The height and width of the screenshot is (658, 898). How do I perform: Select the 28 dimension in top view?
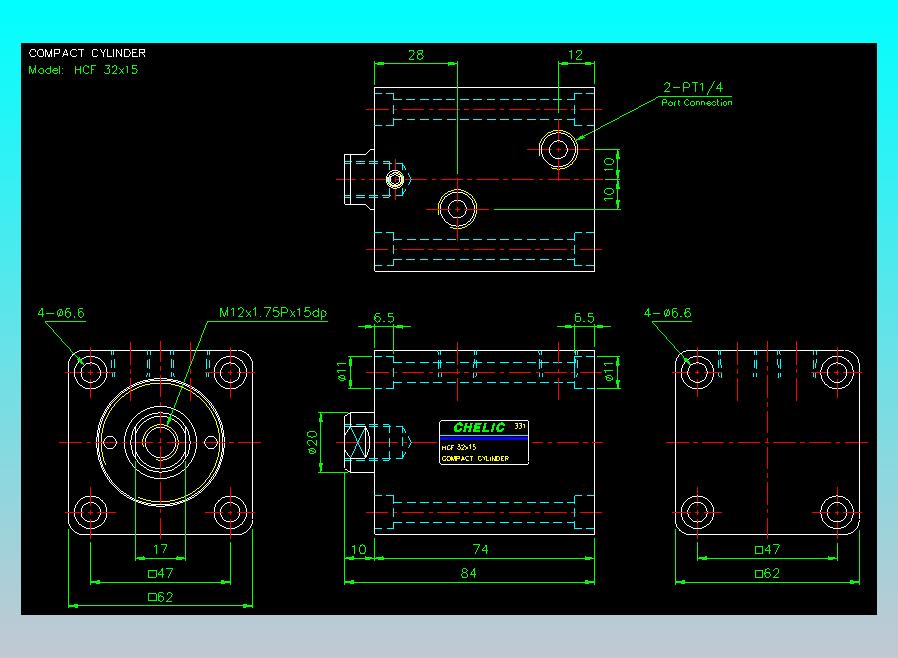click(x=416, y=55)
